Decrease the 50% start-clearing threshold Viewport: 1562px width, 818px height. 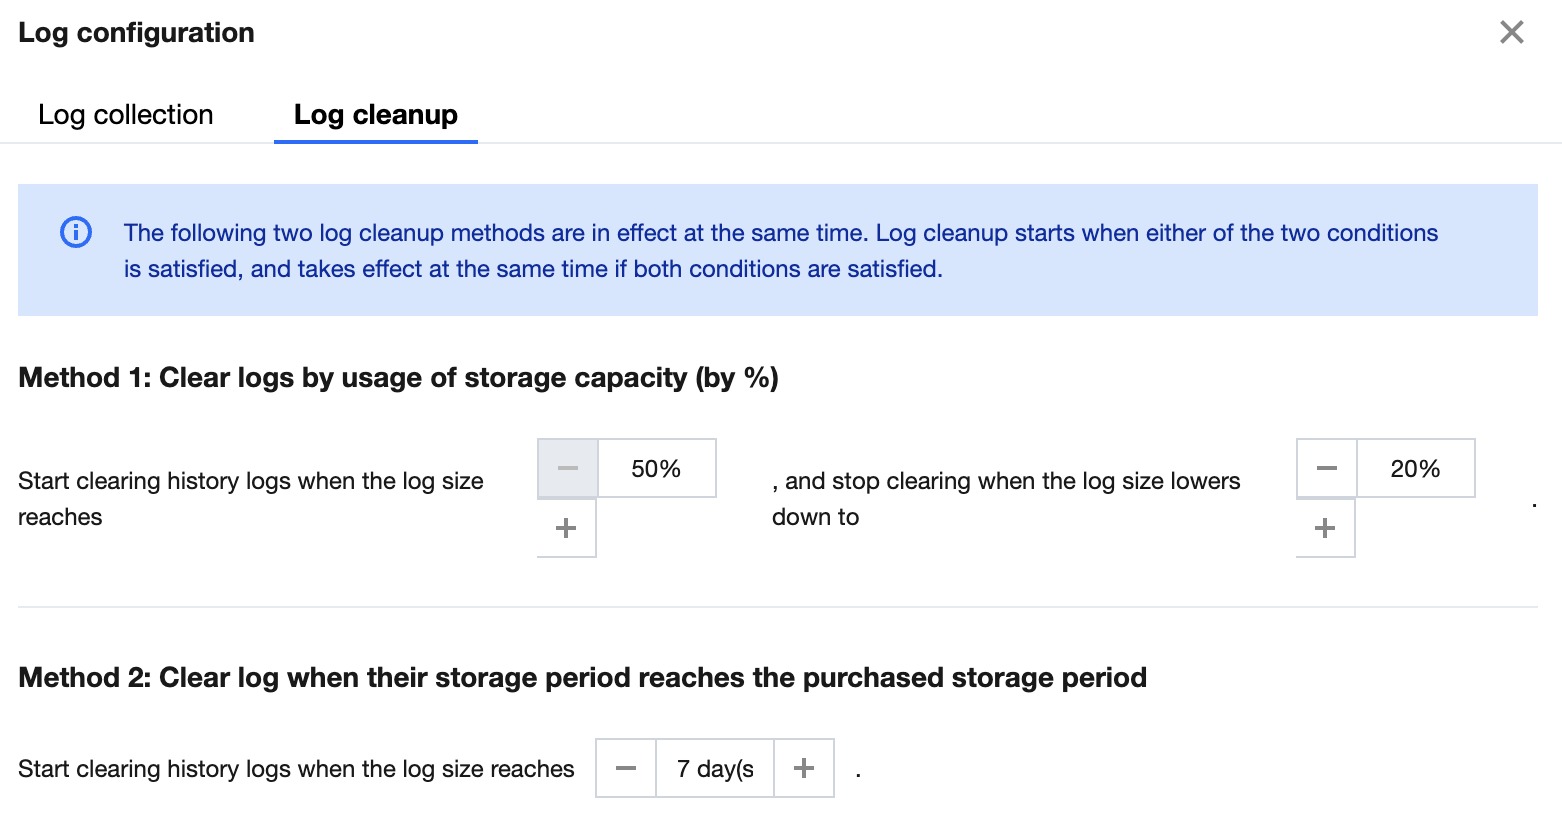click(x=568, y=468)
